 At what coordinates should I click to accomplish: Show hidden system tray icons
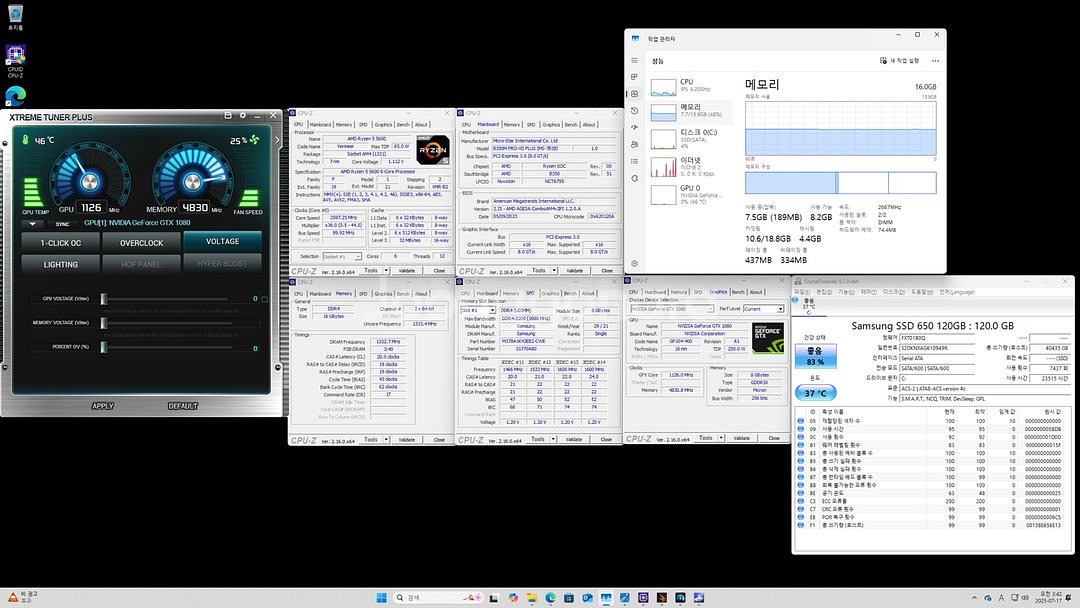point(974,598)
